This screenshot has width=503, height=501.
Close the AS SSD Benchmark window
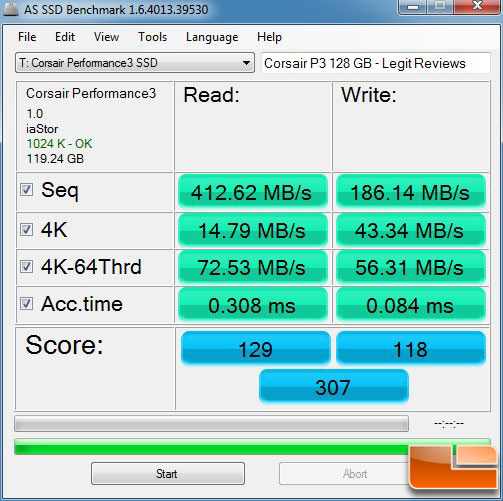(x=477, y=6)
